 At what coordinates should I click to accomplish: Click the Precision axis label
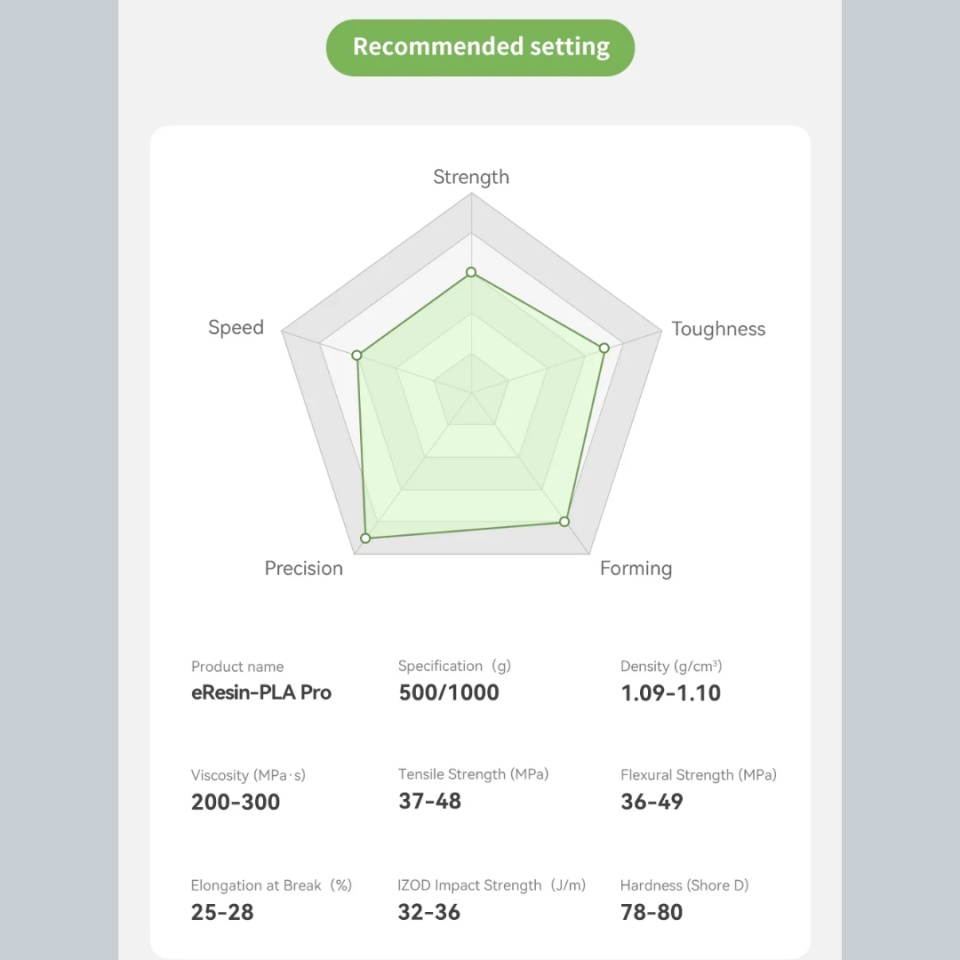pyautogui.click(x=304, y=568)
